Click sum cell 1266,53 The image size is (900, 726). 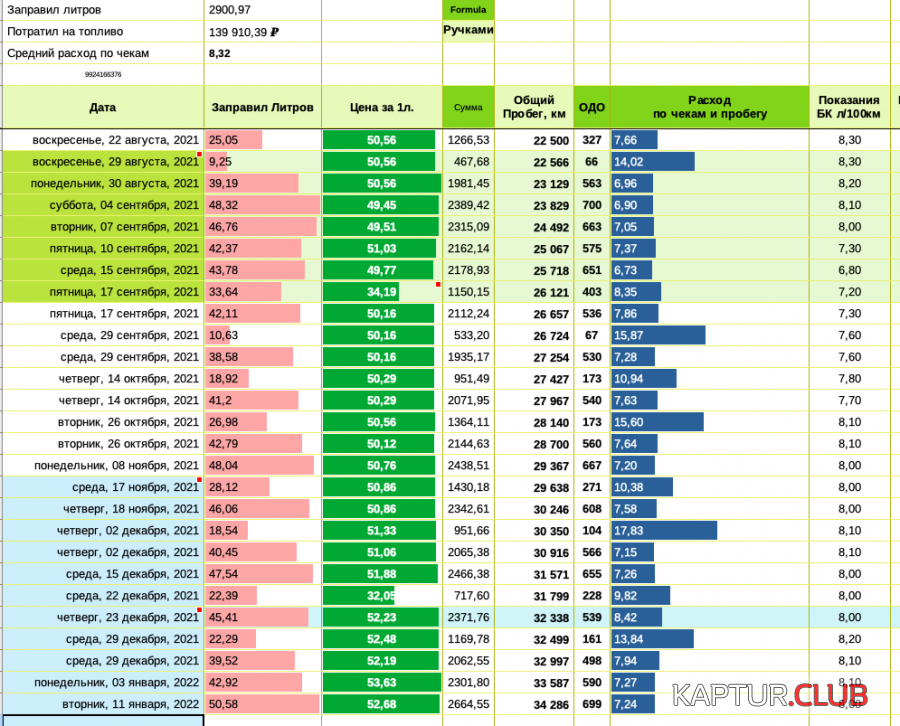coord(468,140)
